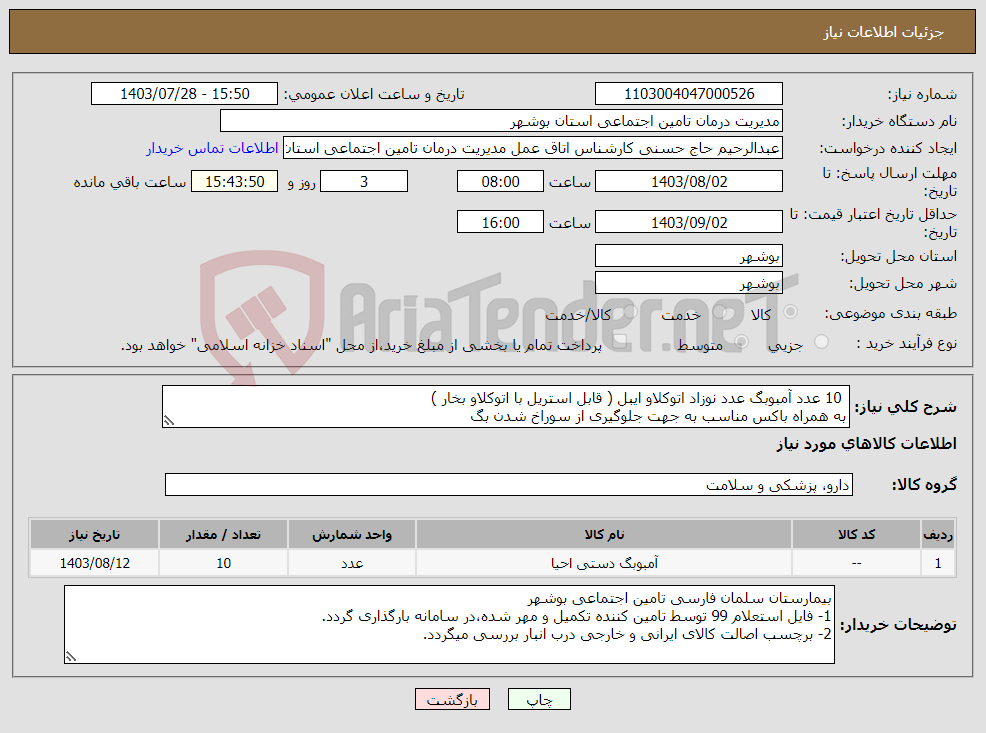Click price validity date 1403/09/02
The height and width of the screenshot is (733, 986).
[689, 223]
